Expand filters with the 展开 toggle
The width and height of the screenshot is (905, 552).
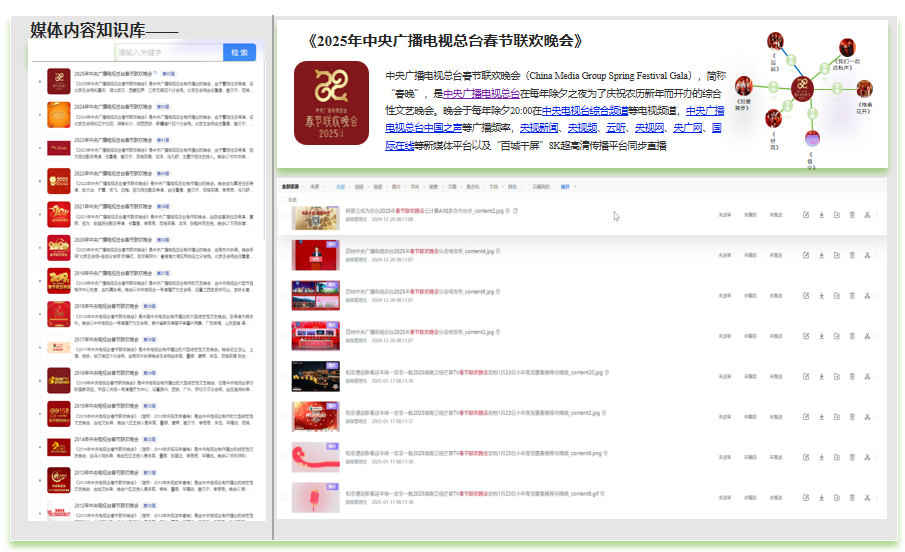[x=568, y=187]
